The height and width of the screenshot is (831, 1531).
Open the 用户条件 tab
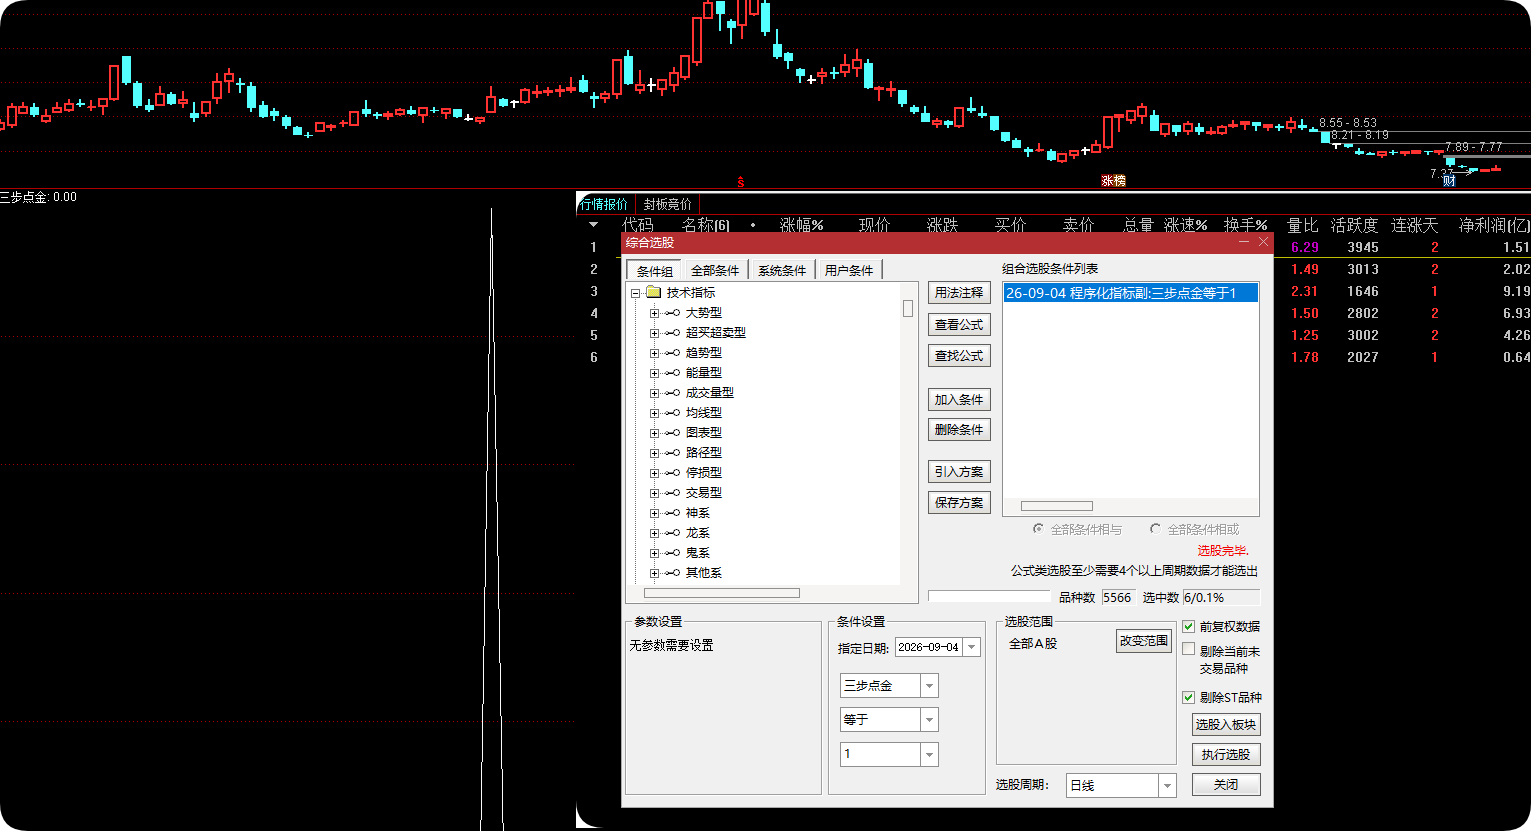coord(849,270)
